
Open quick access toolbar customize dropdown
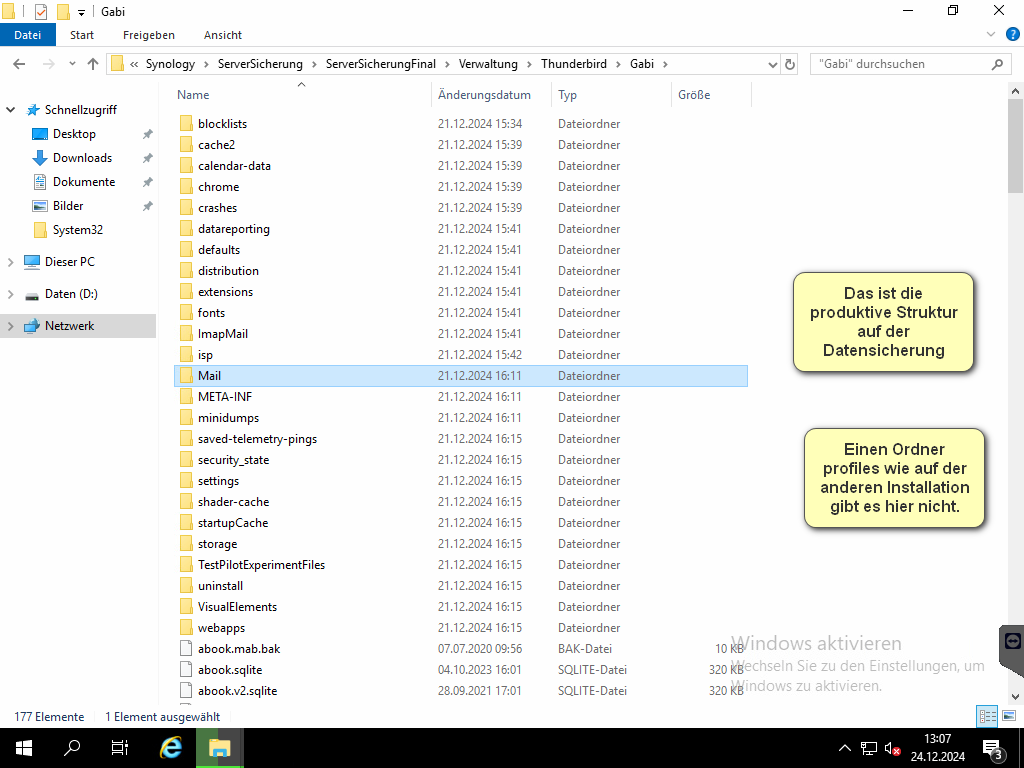(x=81, y=12)
